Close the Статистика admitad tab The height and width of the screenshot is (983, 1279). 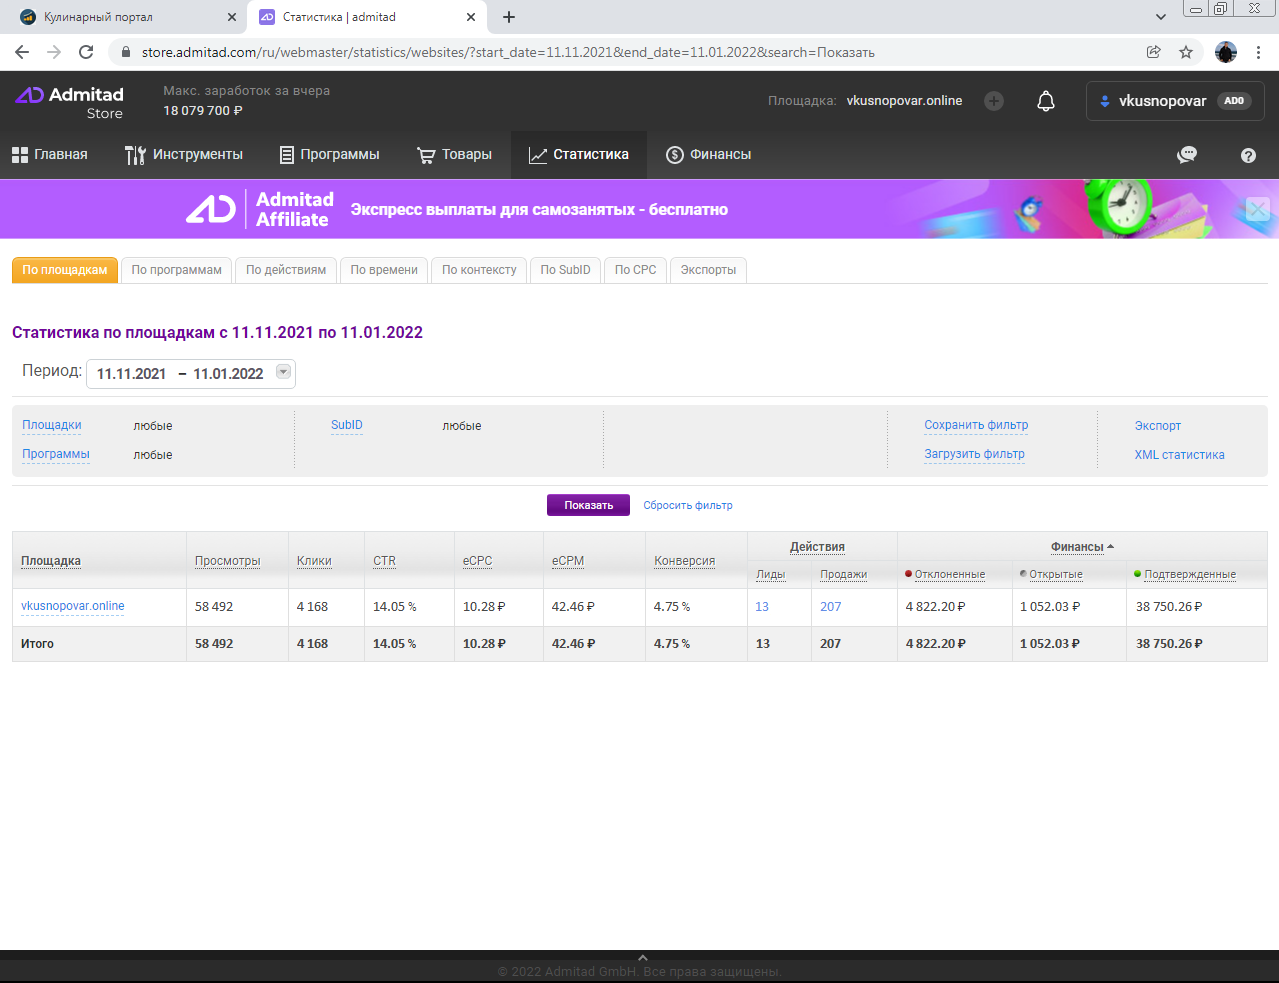(471, 17)
